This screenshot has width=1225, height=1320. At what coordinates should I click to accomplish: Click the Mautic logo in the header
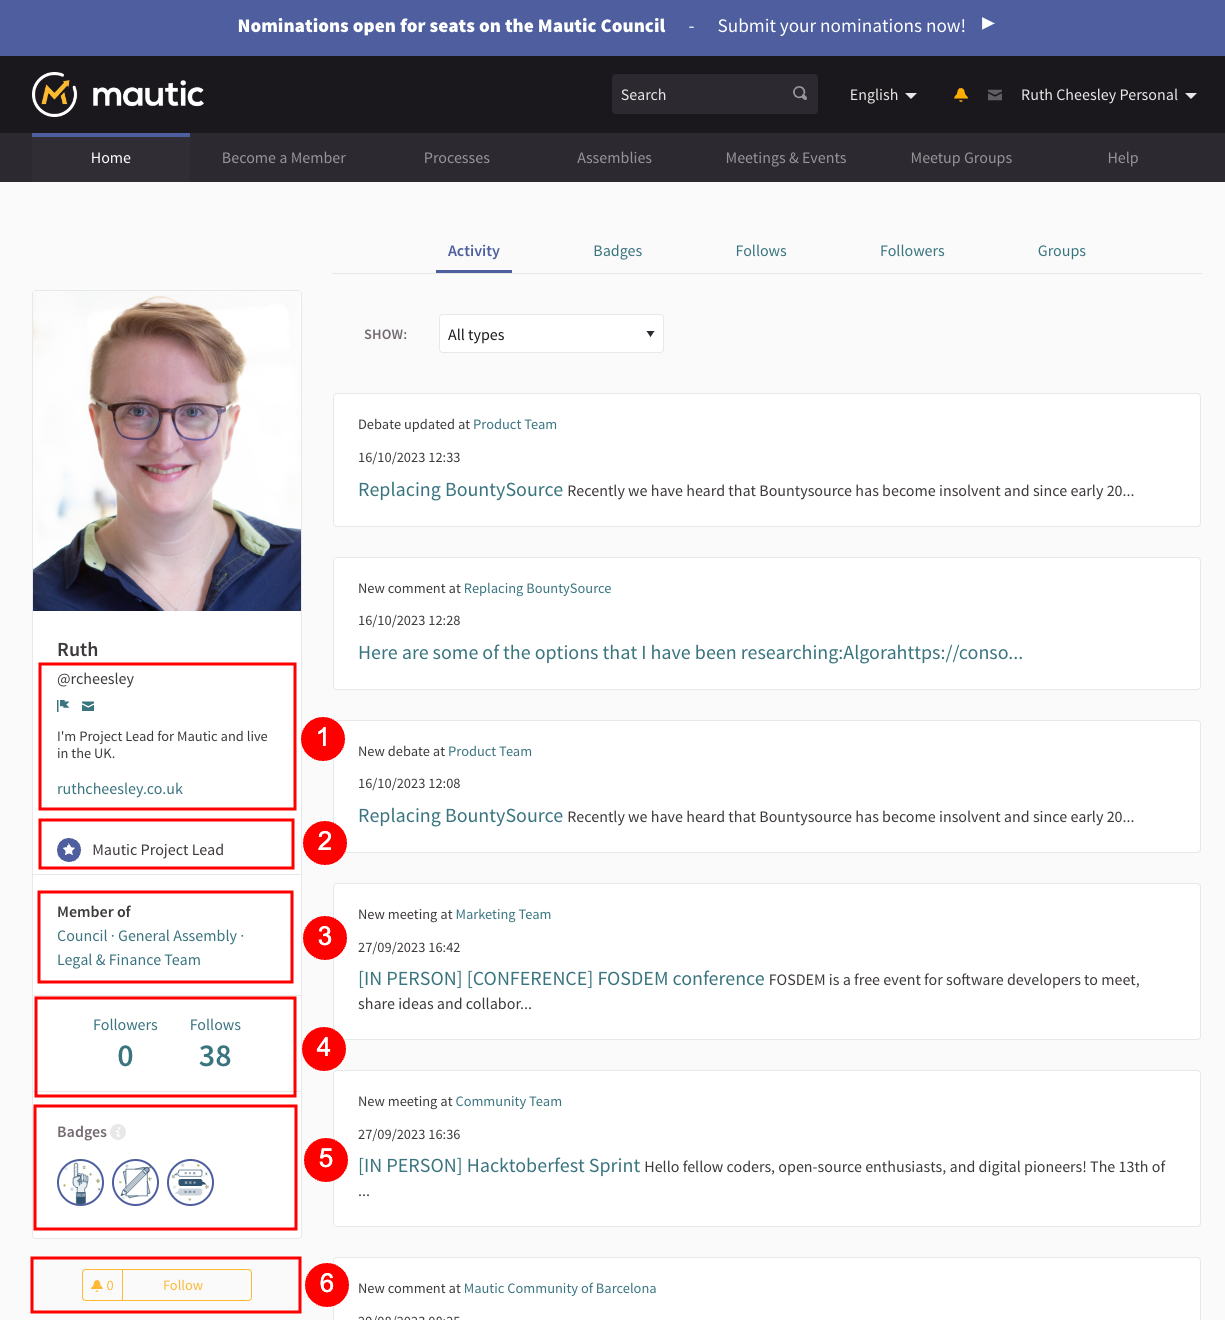tap(118, 95)
